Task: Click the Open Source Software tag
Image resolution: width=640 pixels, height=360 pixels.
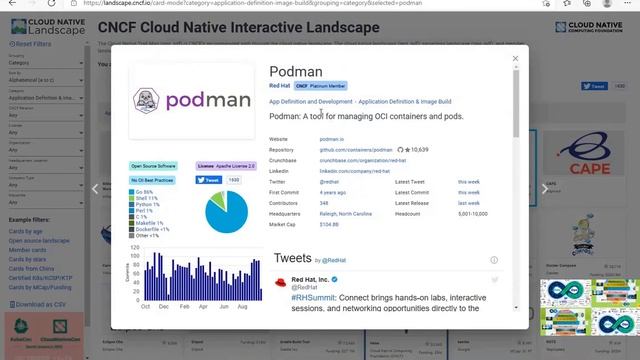Action: coord(153,166)
